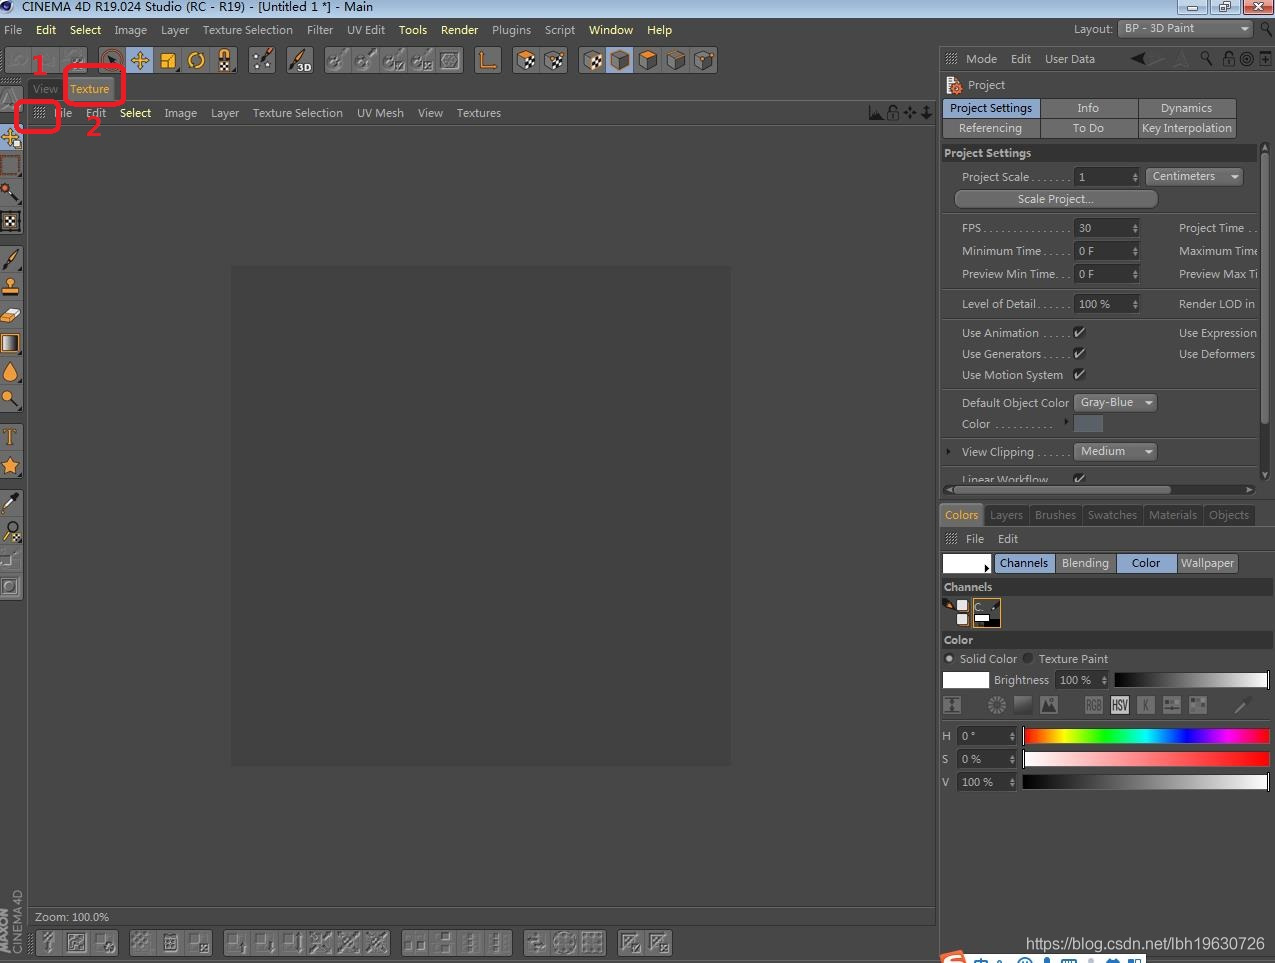This screenshot has height=963, width=1275.
Task: Select the Brush tool in left toolbar
Action: coord(11,259)
